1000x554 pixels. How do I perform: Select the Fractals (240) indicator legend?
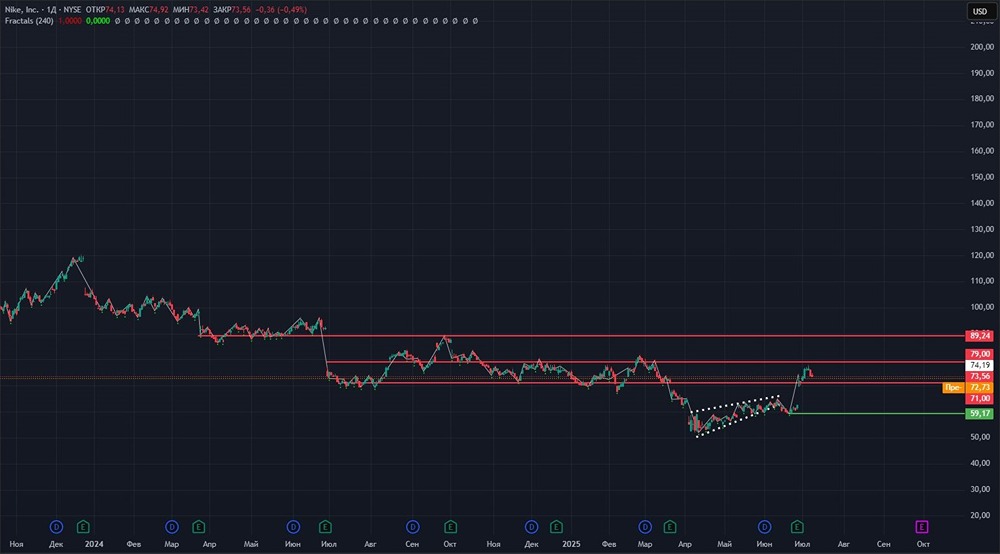27,20
